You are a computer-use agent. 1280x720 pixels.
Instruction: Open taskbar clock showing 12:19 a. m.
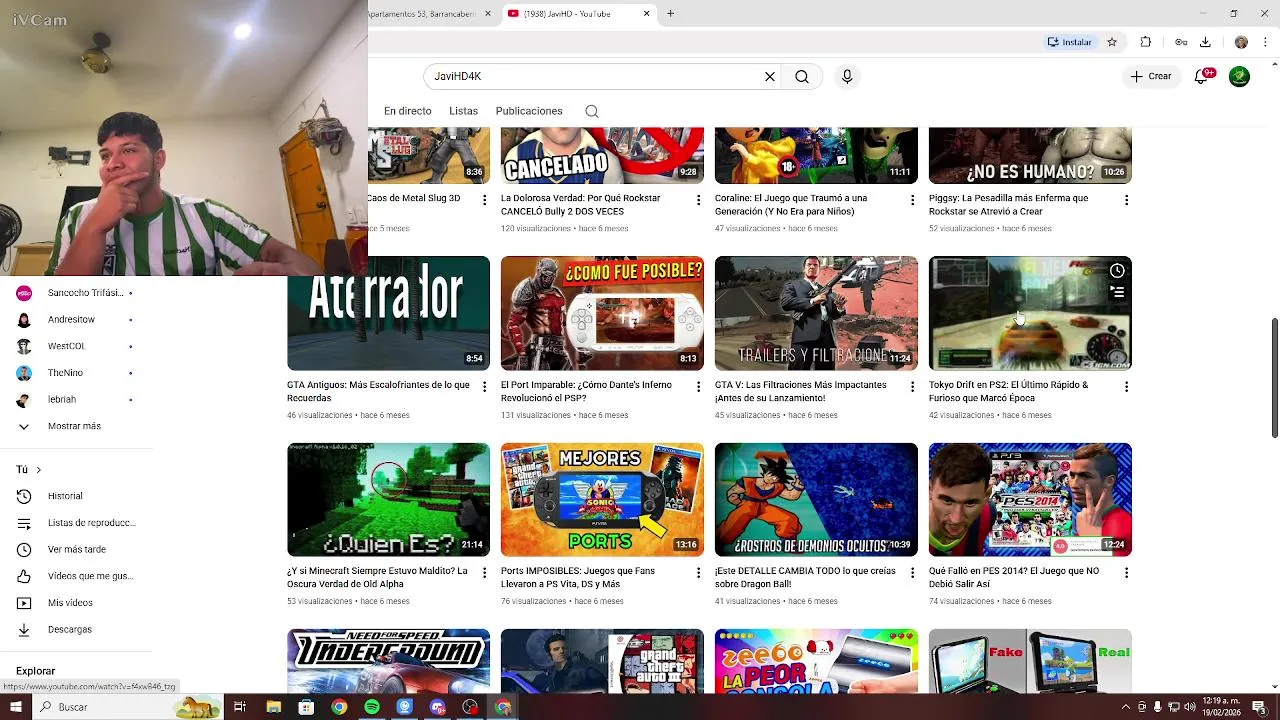tap(1222, 707)
